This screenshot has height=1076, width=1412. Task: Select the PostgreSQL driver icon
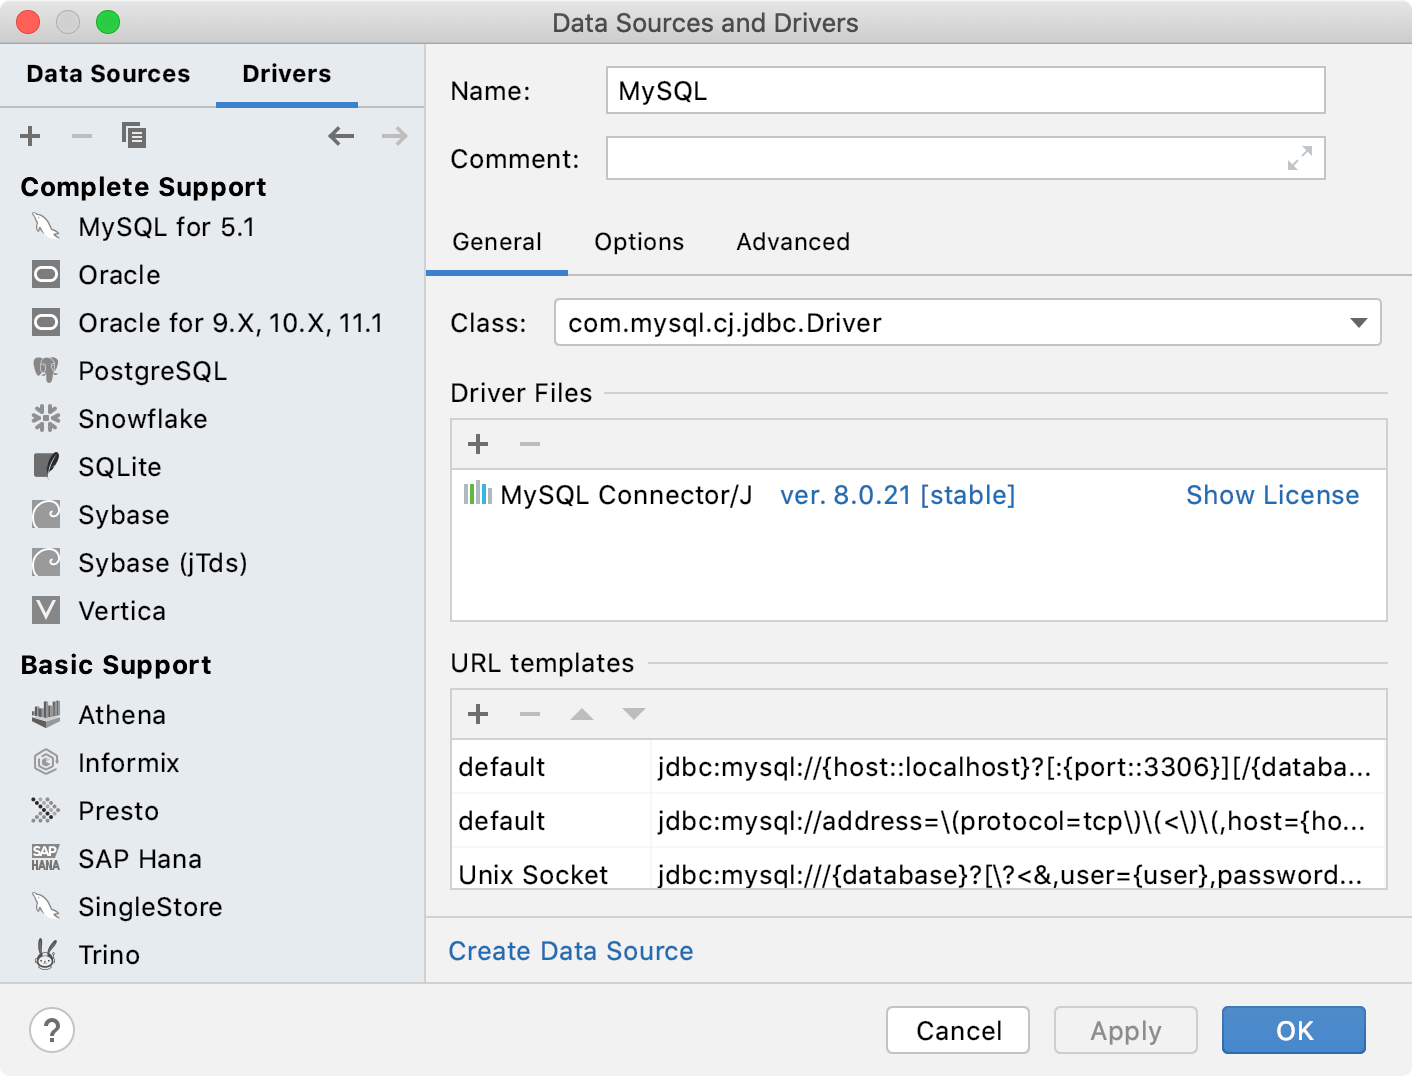pos(45,370)
